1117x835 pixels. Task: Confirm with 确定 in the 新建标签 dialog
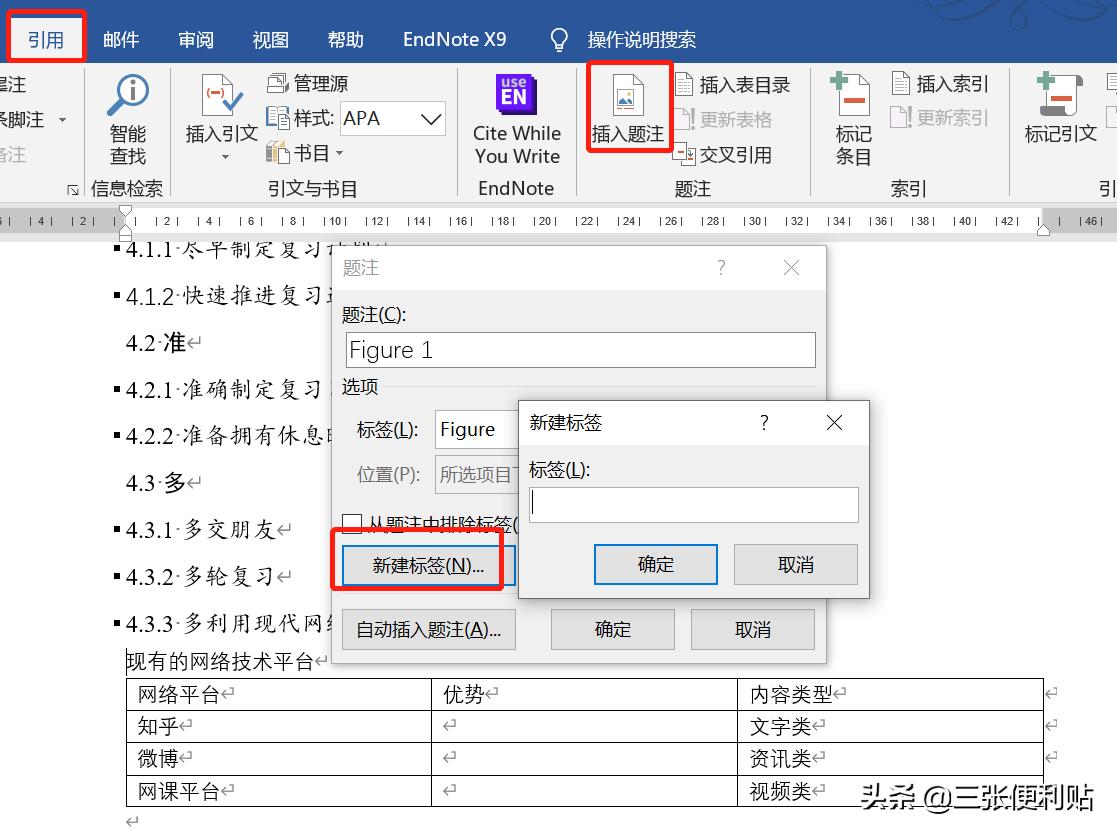point(655,564)
